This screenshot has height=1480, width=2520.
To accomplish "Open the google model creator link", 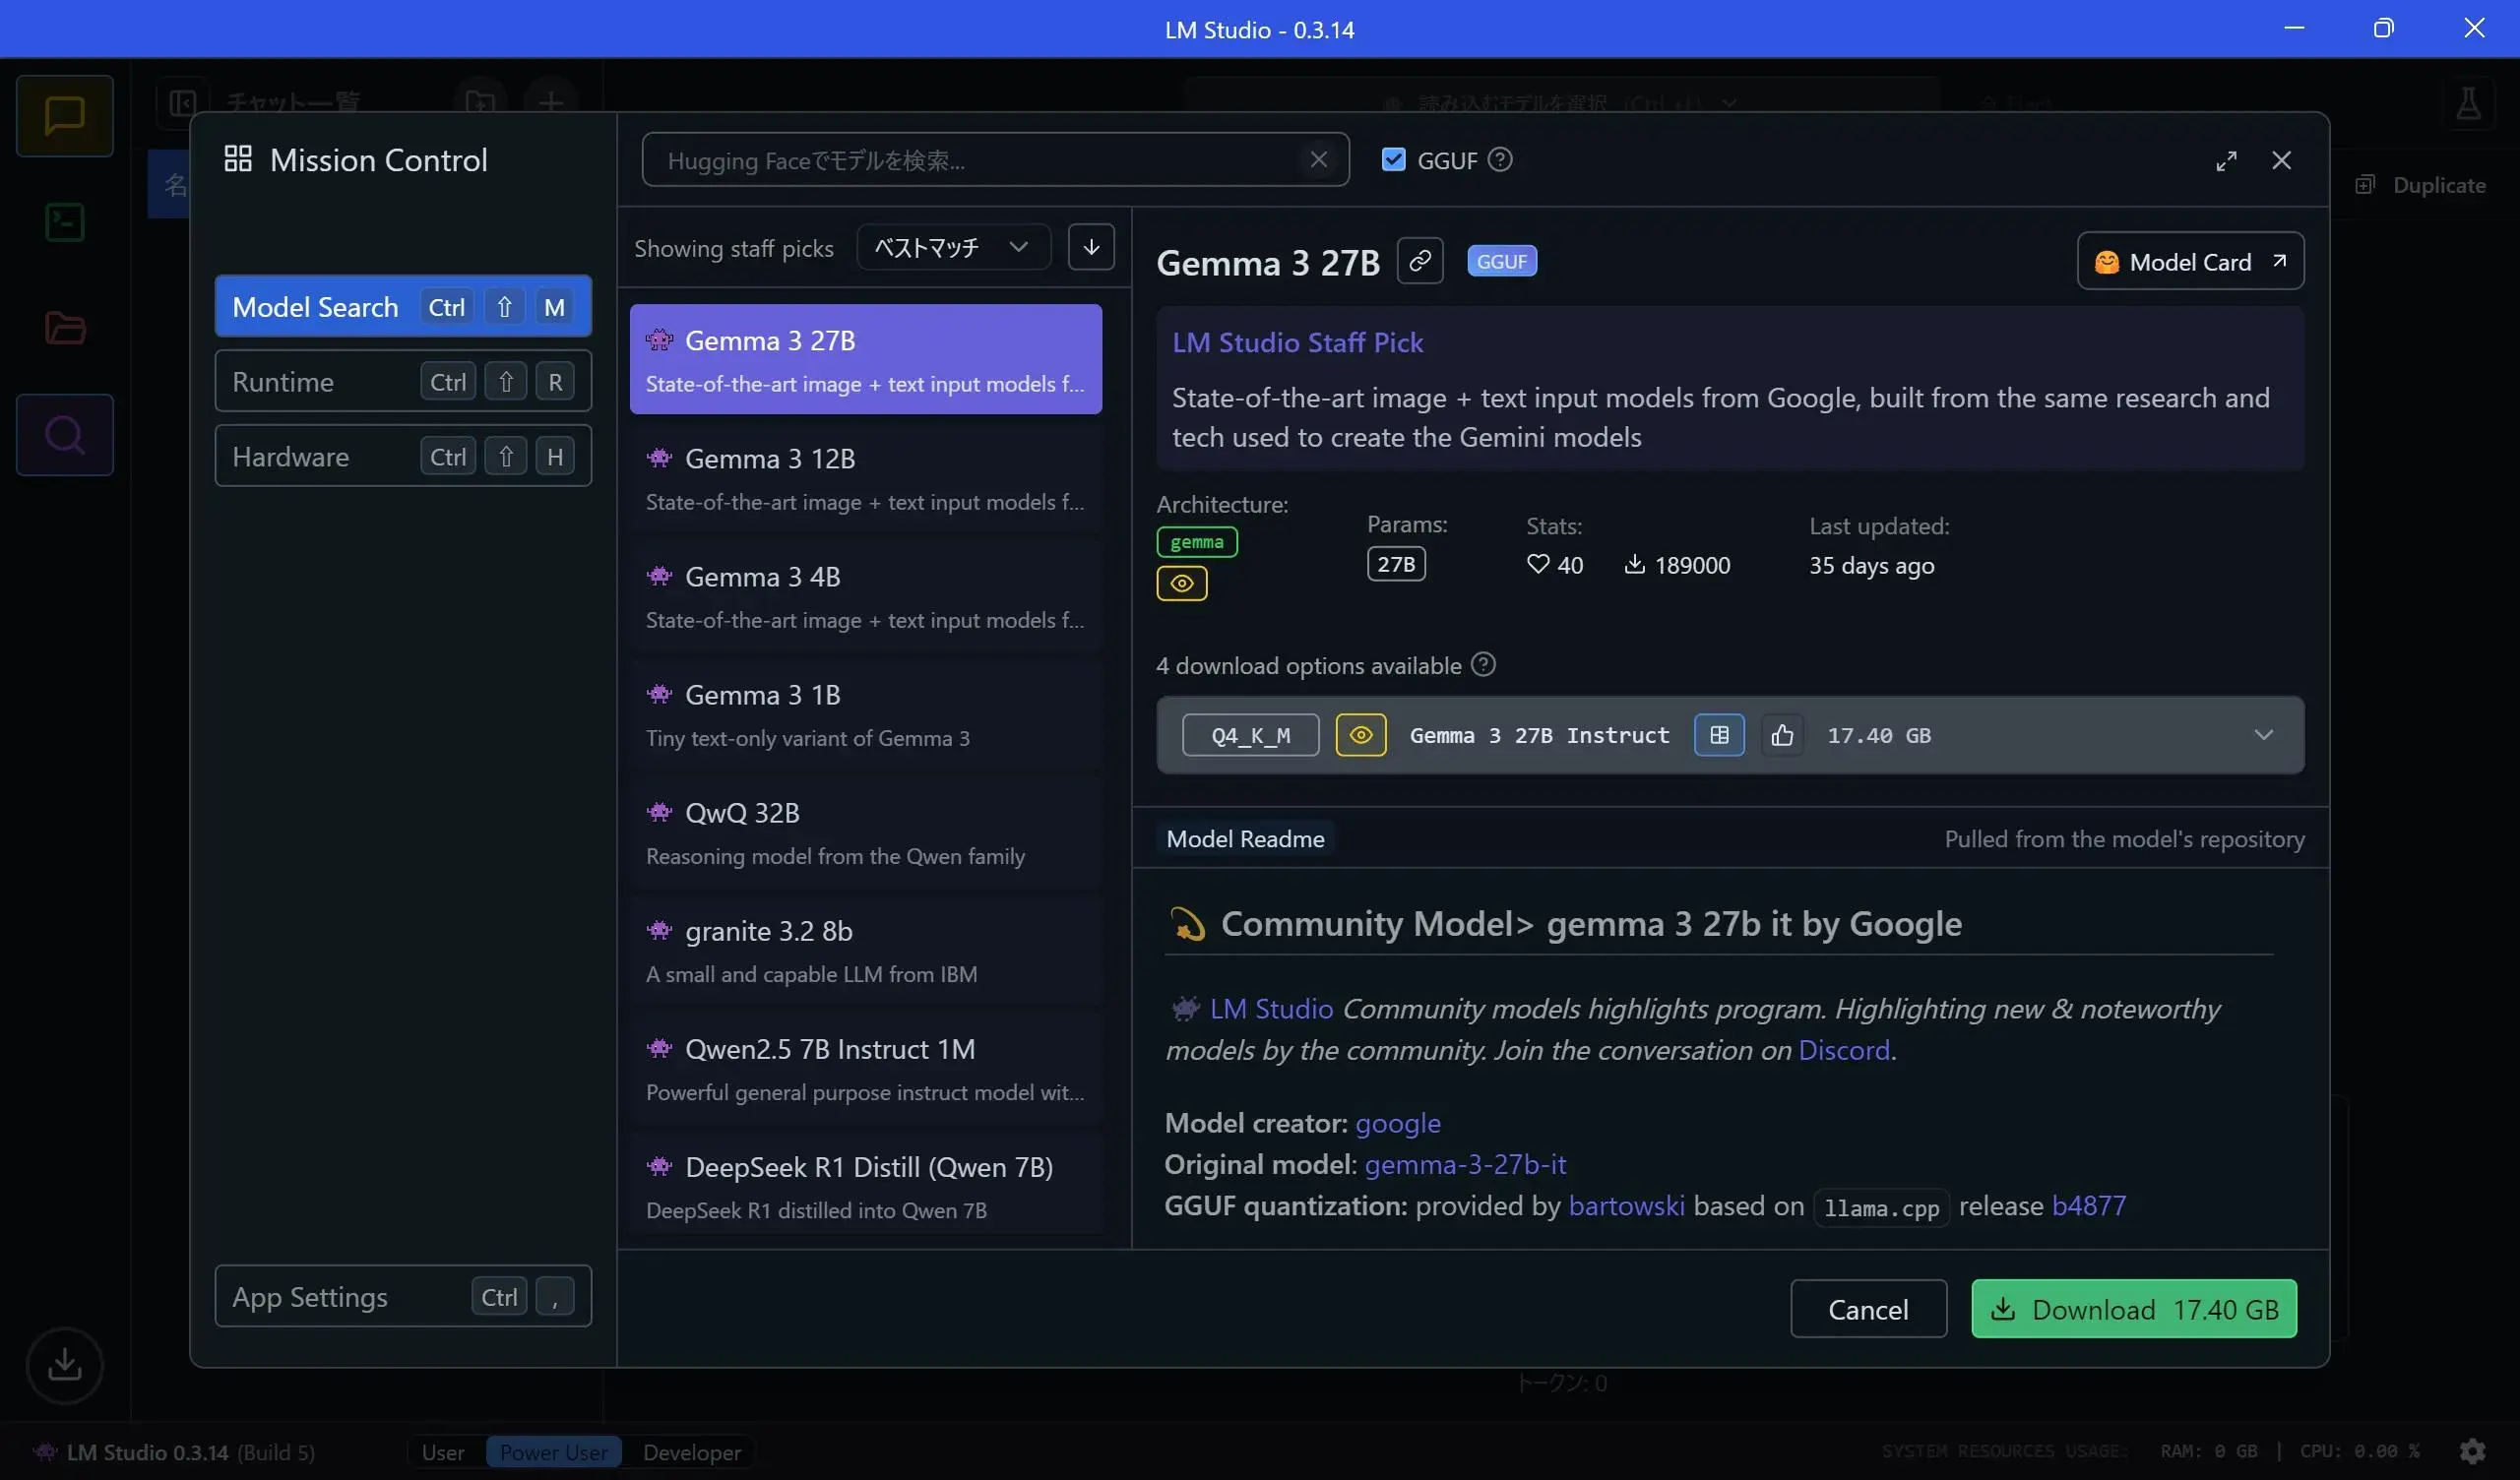I will coord(1398,1122).
